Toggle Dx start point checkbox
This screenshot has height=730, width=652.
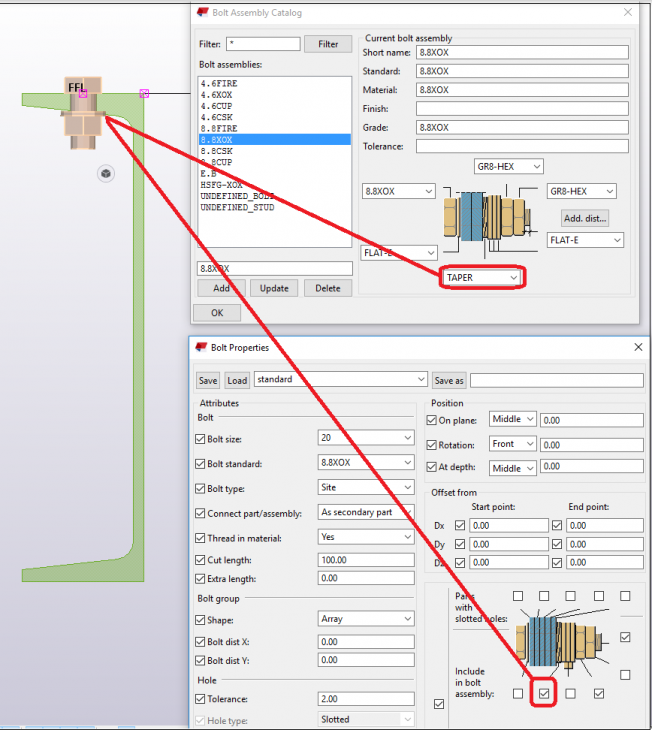pos(460,525)
